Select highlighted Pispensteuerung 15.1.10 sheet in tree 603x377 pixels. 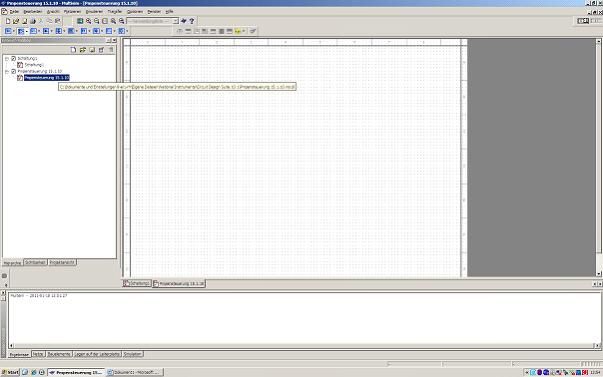click(47, 78)
